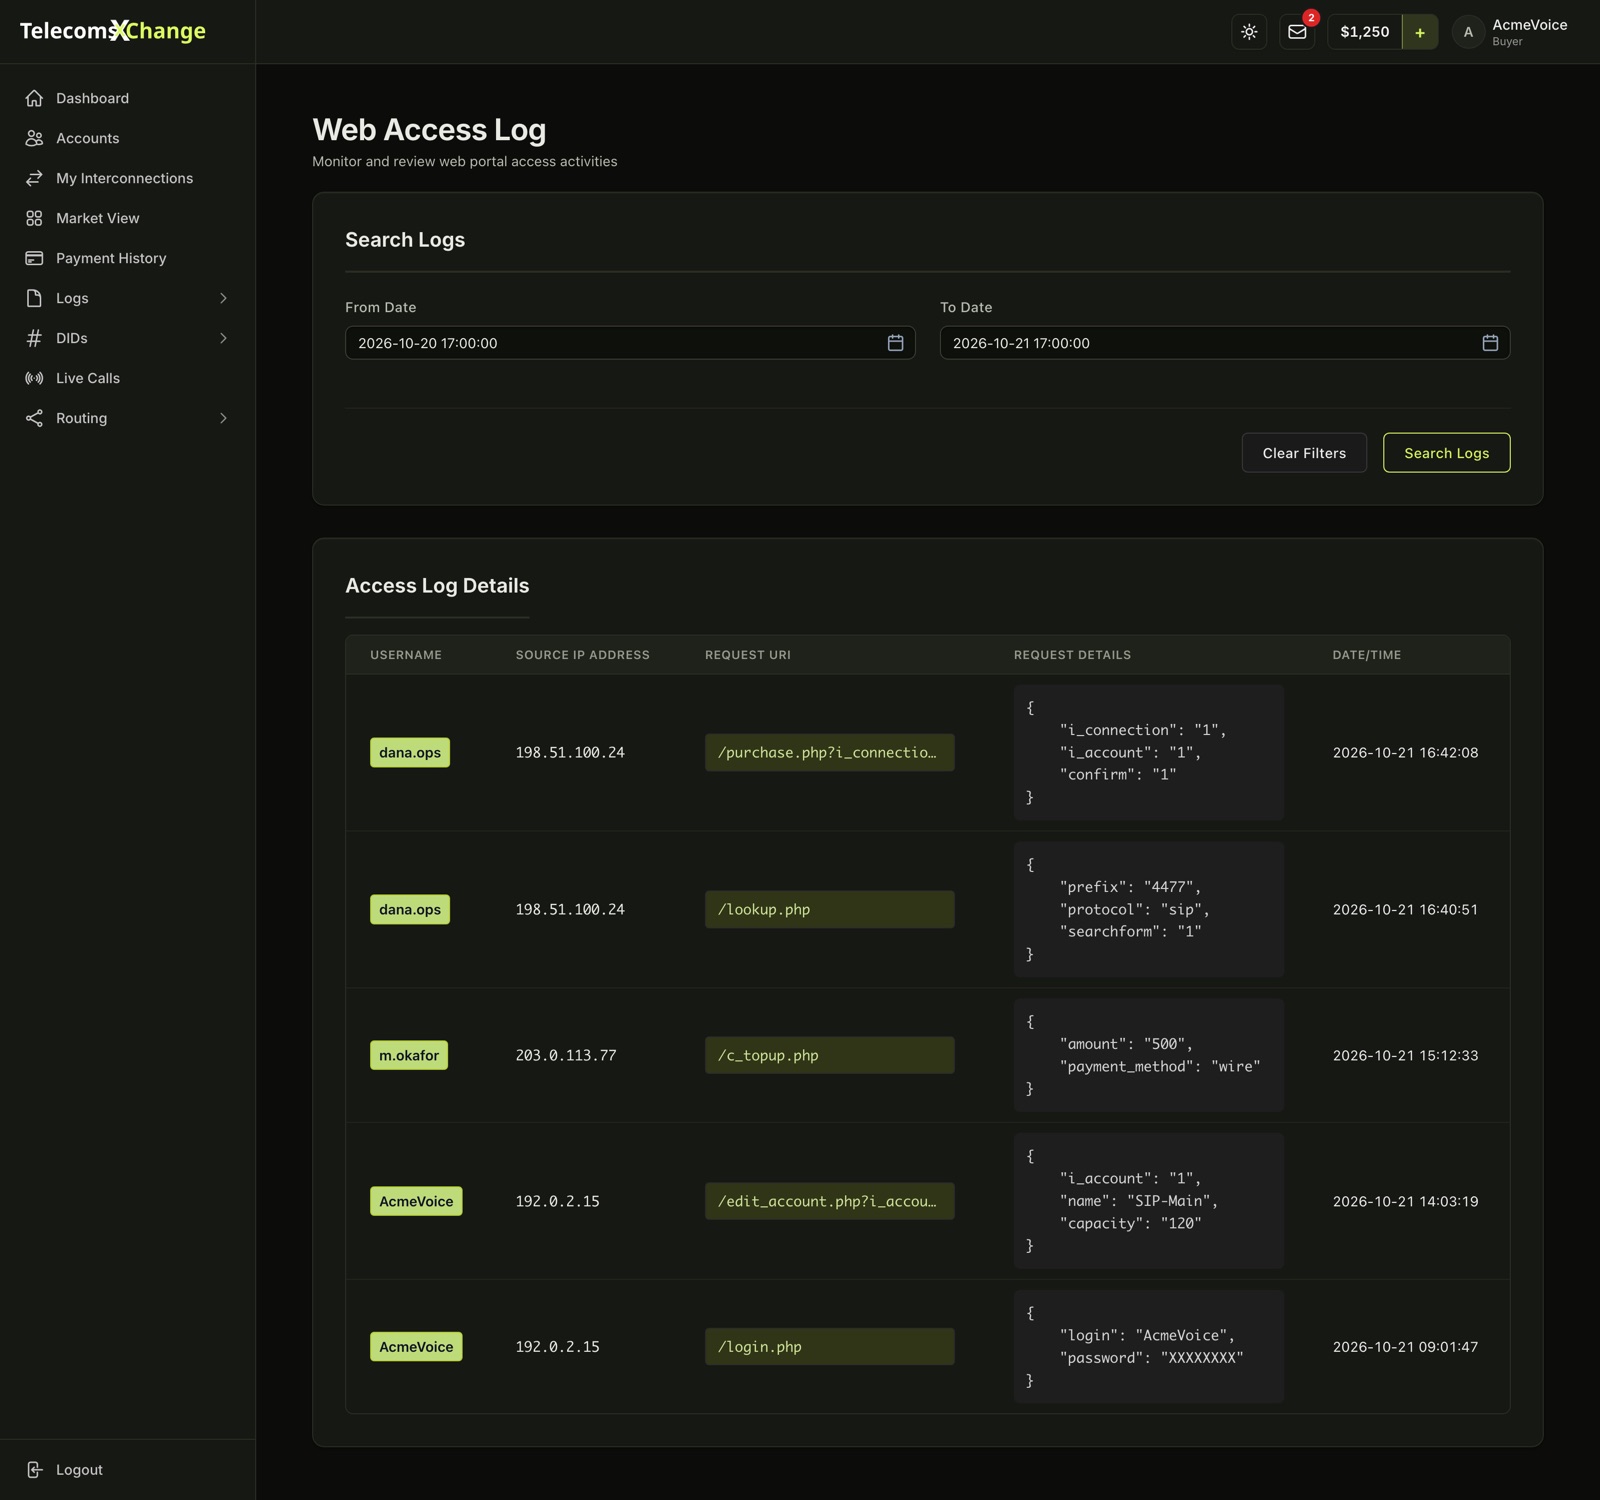The height and width of the screenshot is (1500, 1600).
Task: Focus the From Date input field
Action: [x=630, y=343]
